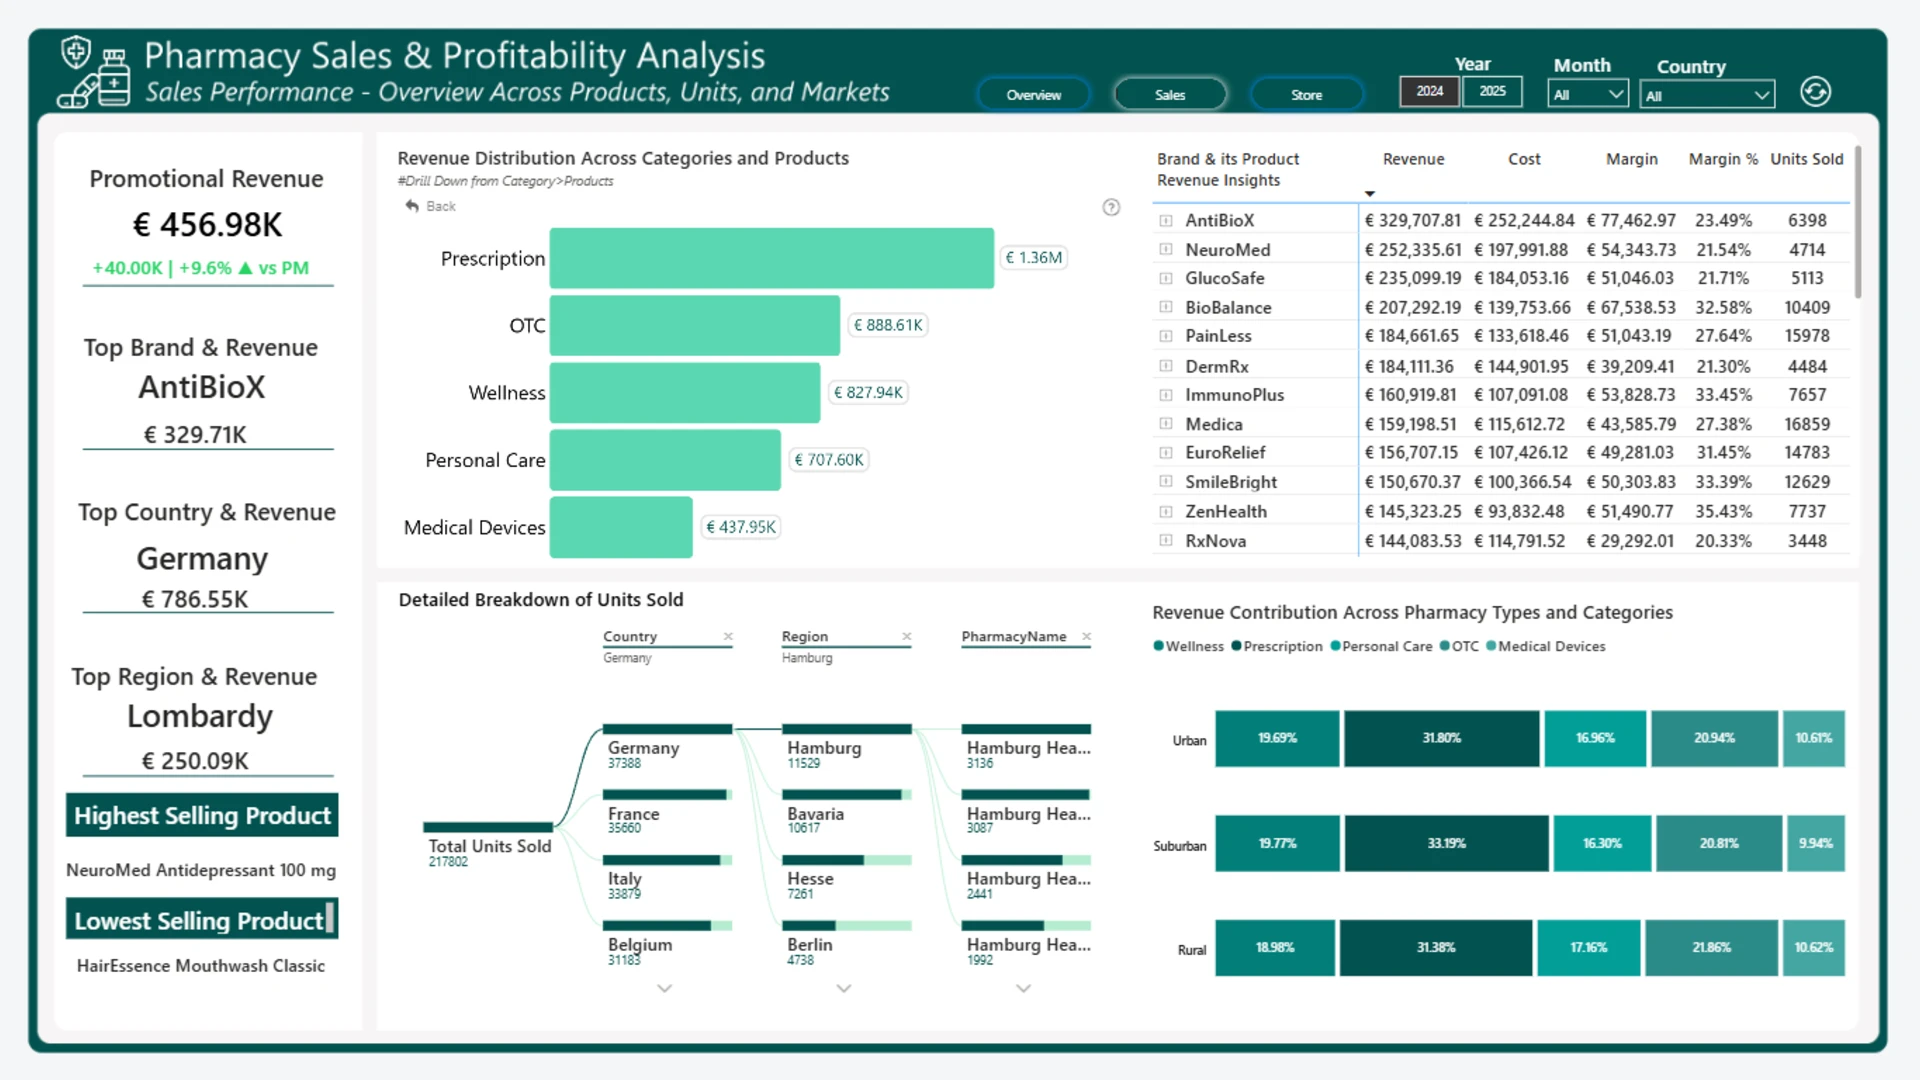Select the 2025 year slicer
1920x1080 pixels.
click(1492, 91)
